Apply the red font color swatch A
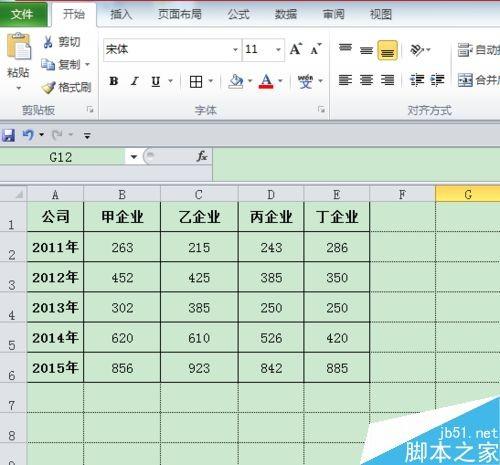Image resolution: width=500 pixels, height=465 pixels. 266,81
